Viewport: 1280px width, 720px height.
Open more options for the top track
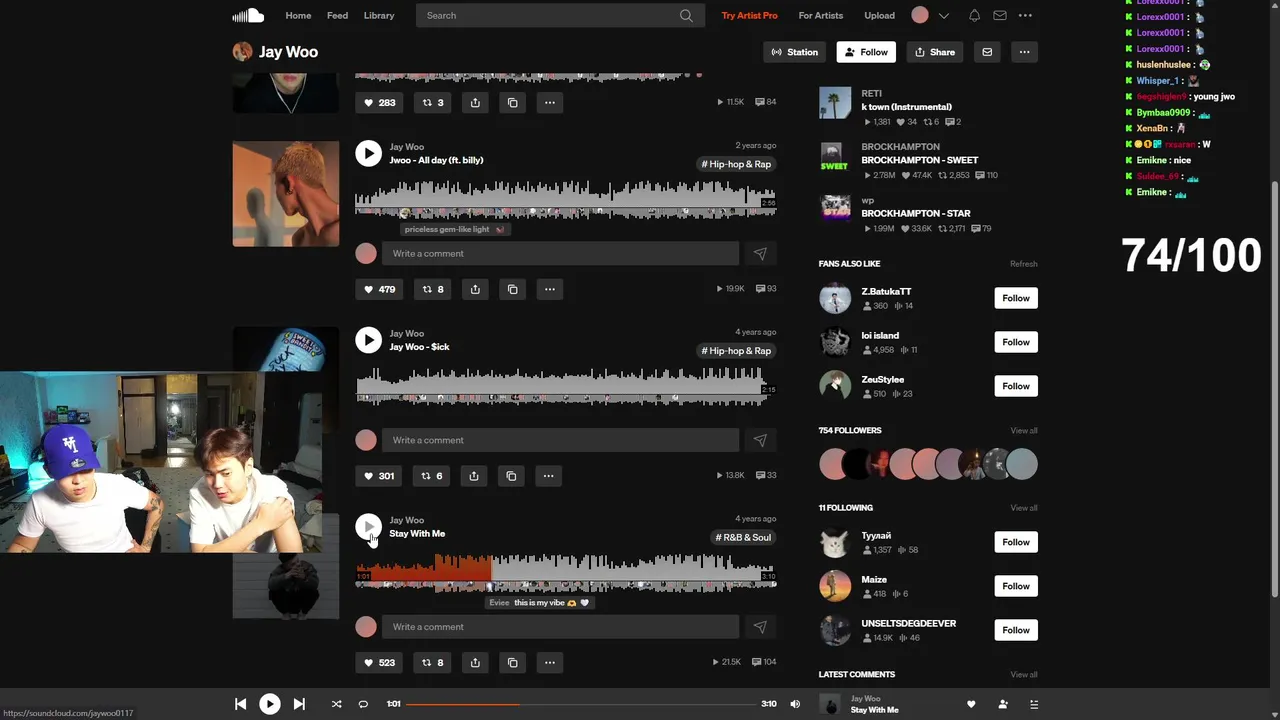point(549,102)
